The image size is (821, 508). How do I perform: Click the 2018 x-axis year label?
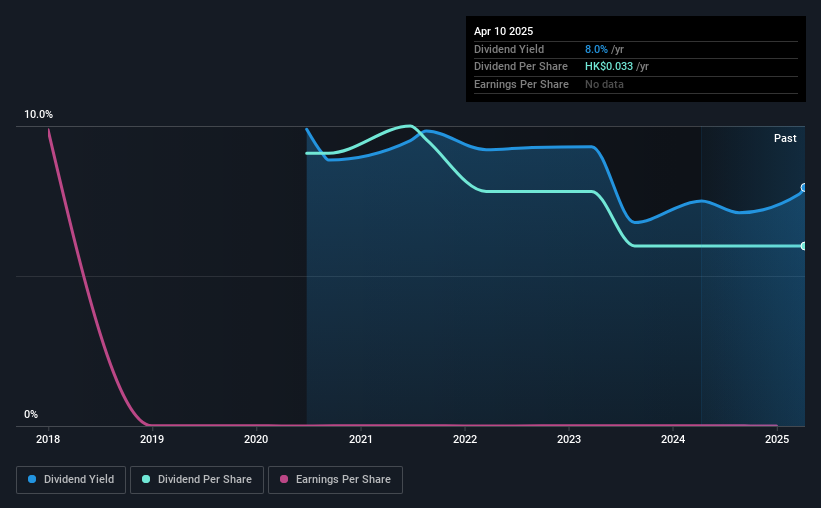click(48, 439)
